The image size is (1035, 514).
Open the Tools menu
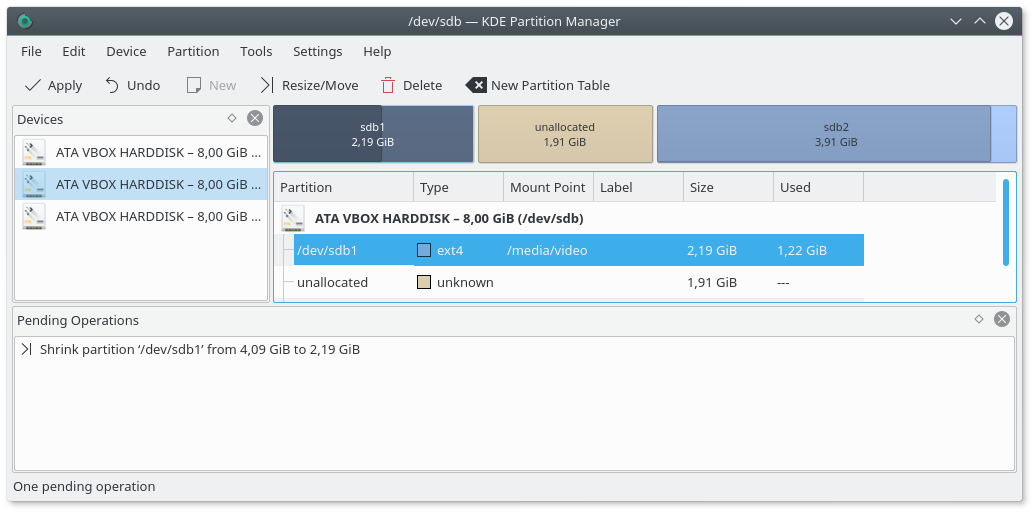[256, 51]
